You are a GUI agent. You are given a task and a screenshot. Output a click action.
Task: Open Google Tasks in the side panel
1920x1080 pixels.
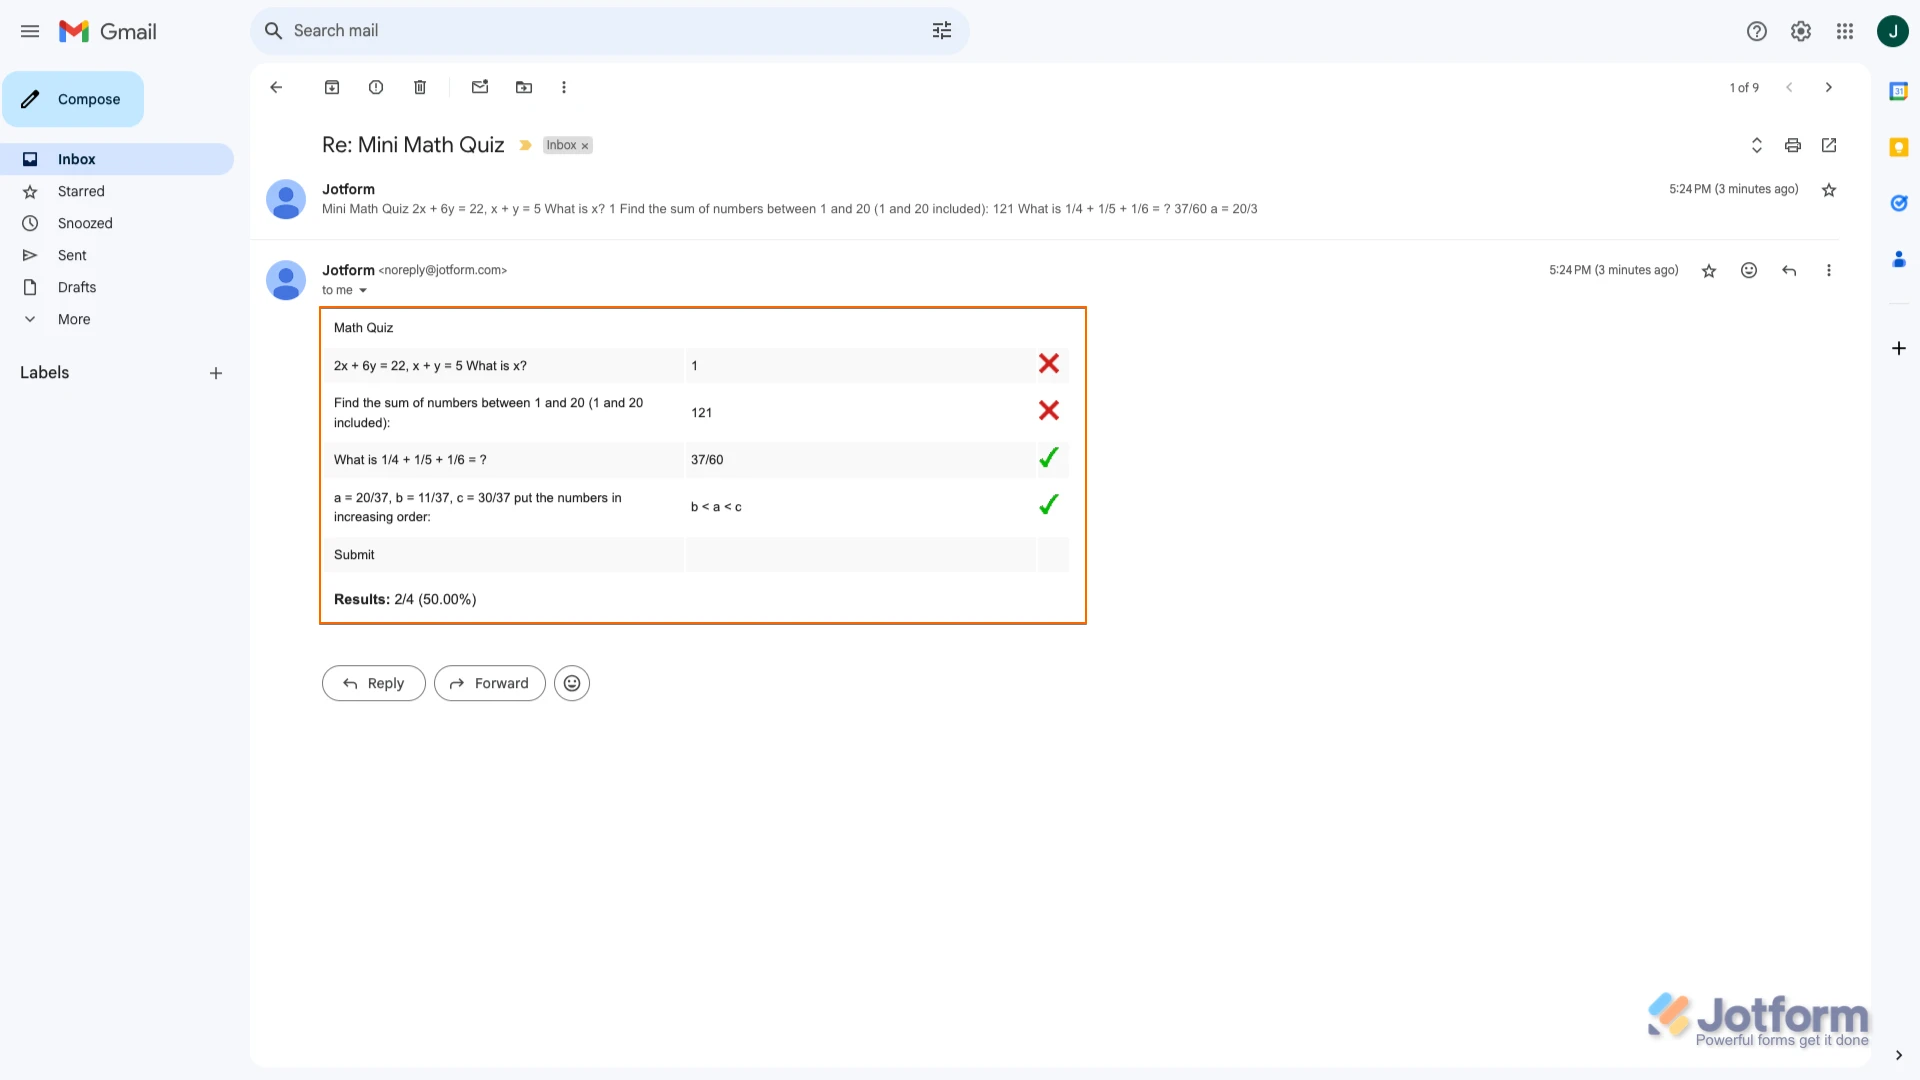tap(1899, 203)
